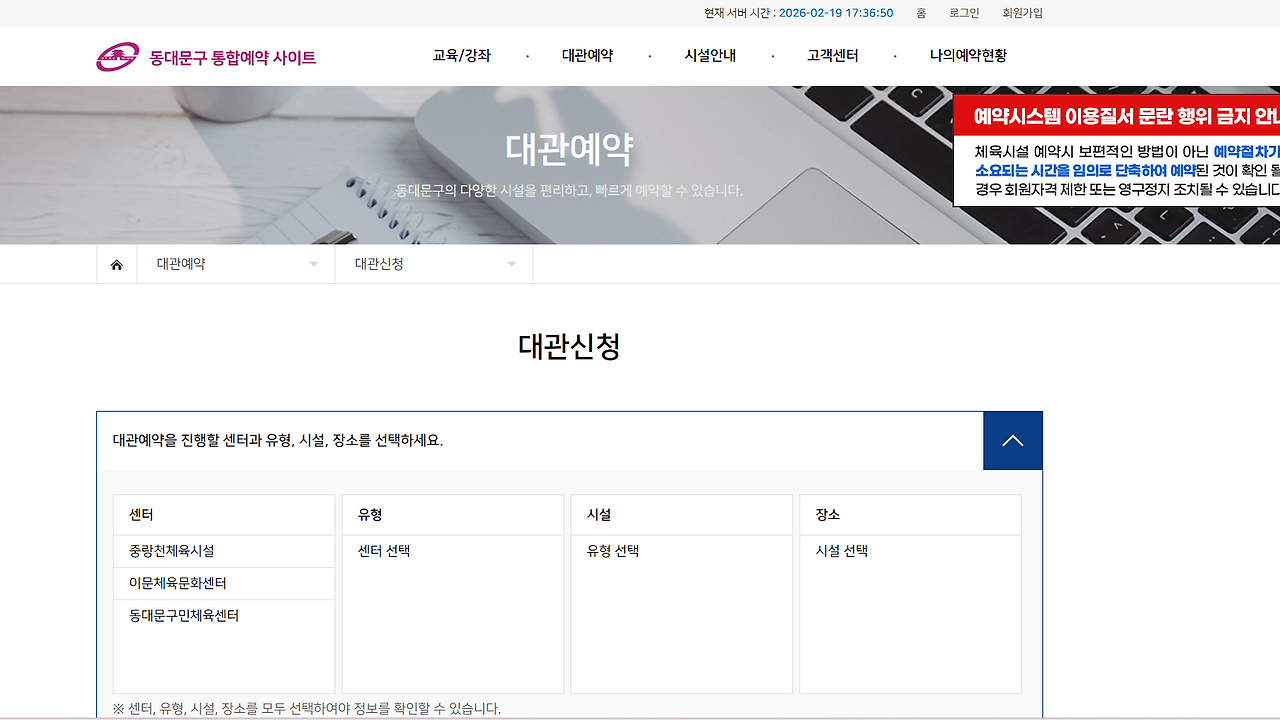Click the 센터 column header
Viewport: 1280px width, 720px height.
point(224,515)
